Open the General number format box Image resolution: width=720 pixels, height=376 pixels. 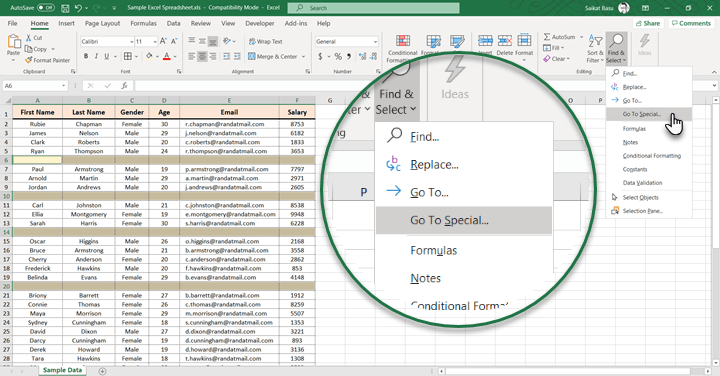(x=346, y=42)
